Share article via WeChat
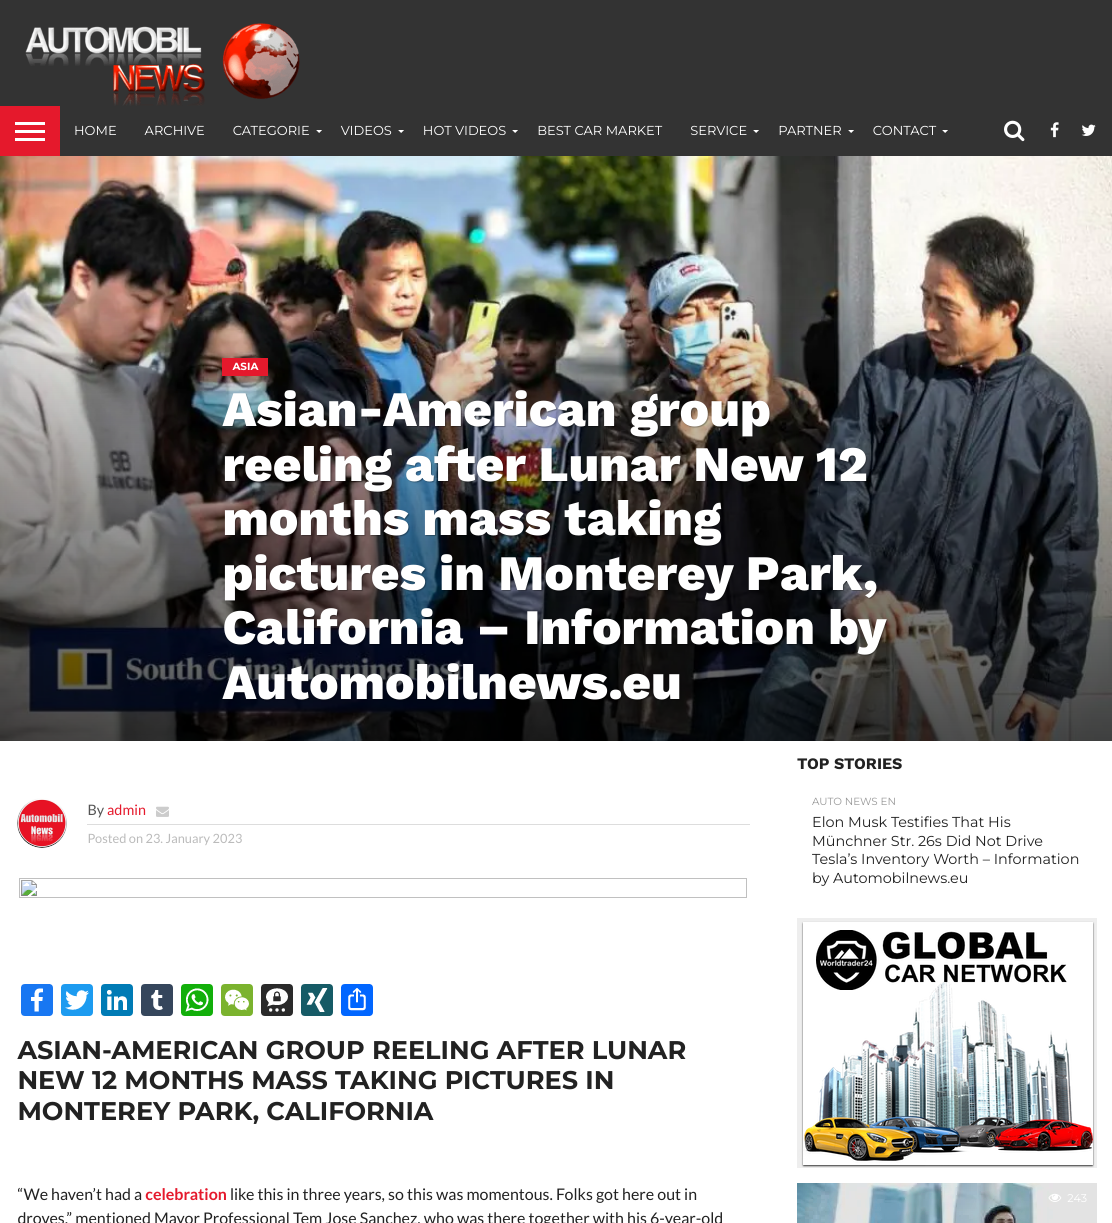 click(x=237, y=1000)
